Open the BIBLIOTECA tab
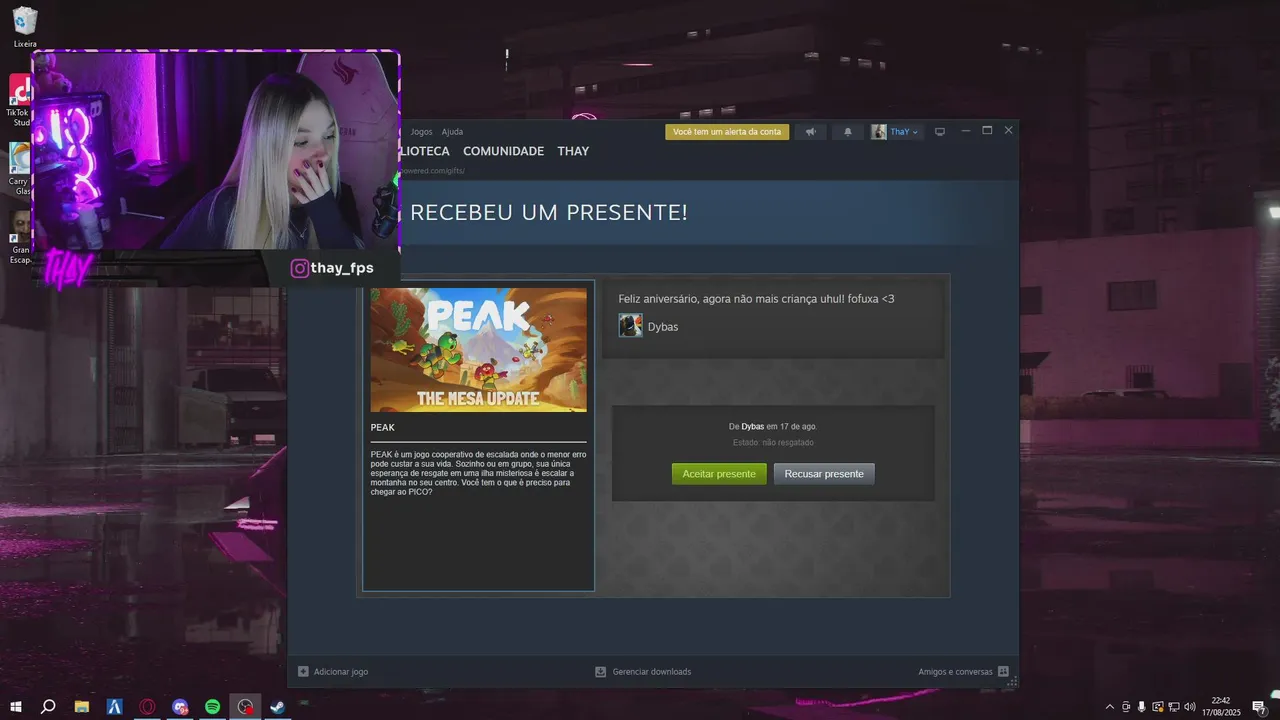 pyautogui.click(x=425, y=151)
